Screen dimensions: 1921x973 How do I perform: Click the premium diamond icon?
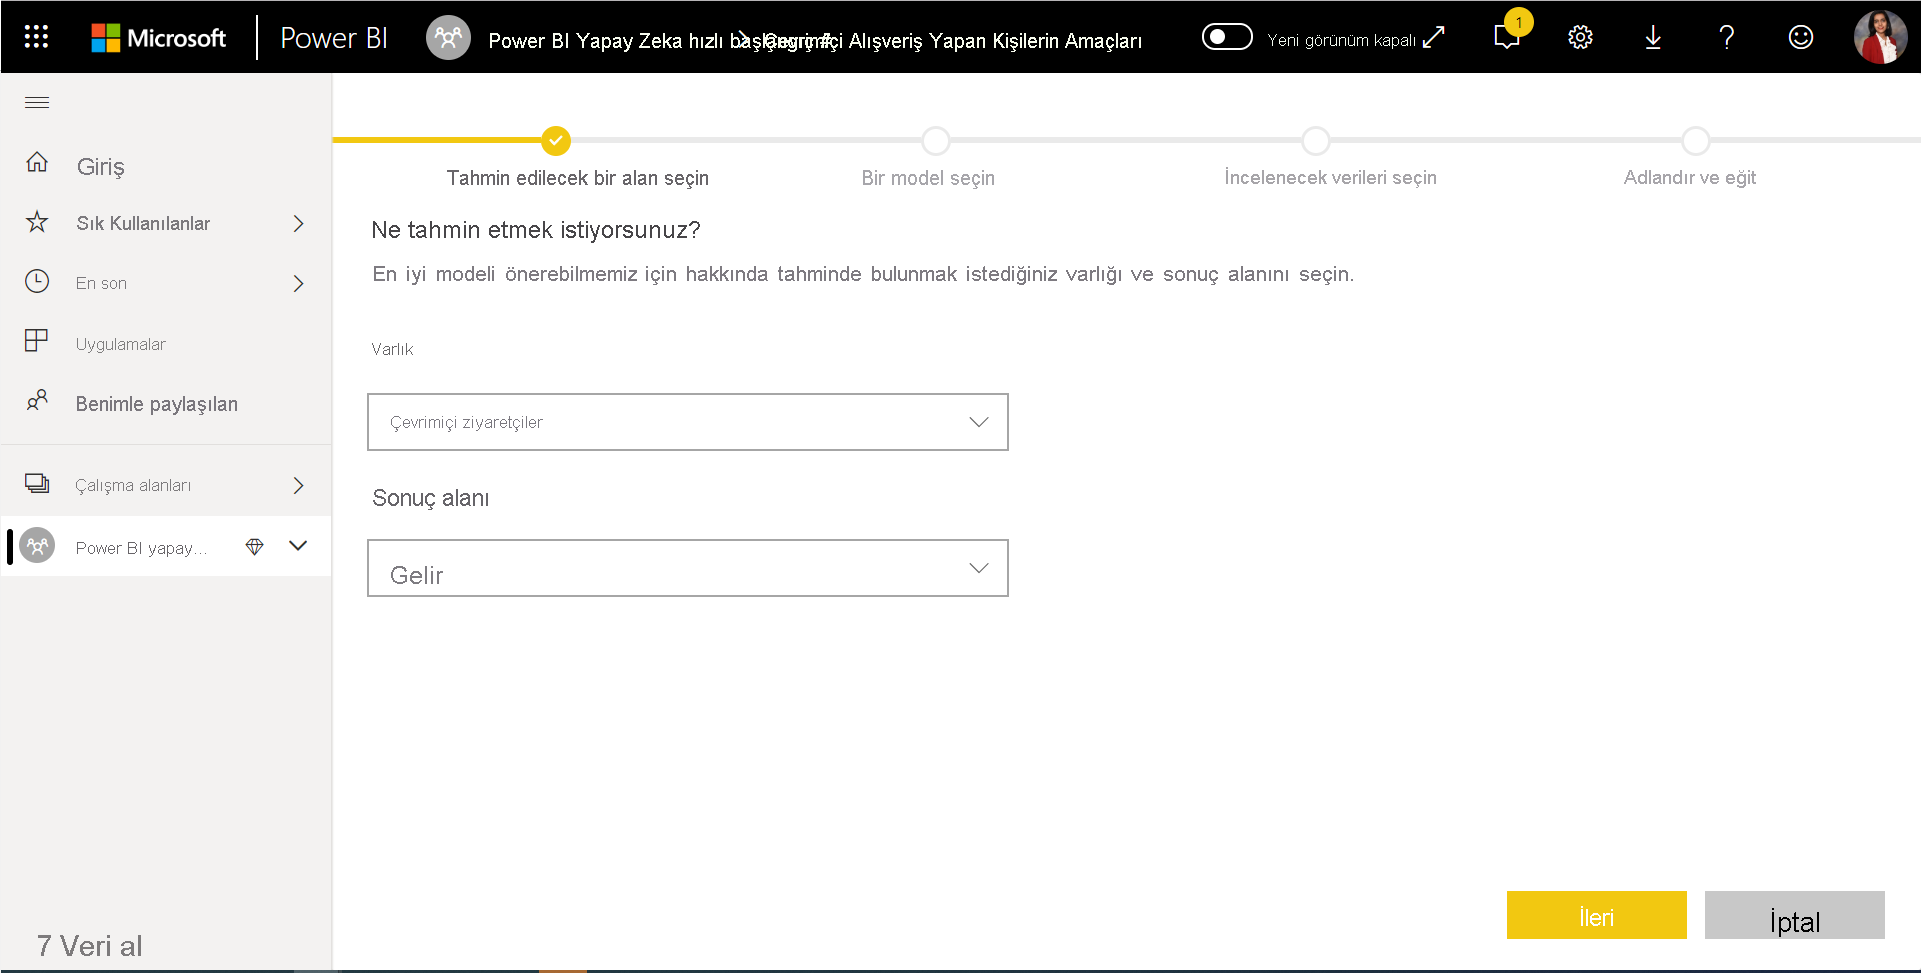click(254, 546)
